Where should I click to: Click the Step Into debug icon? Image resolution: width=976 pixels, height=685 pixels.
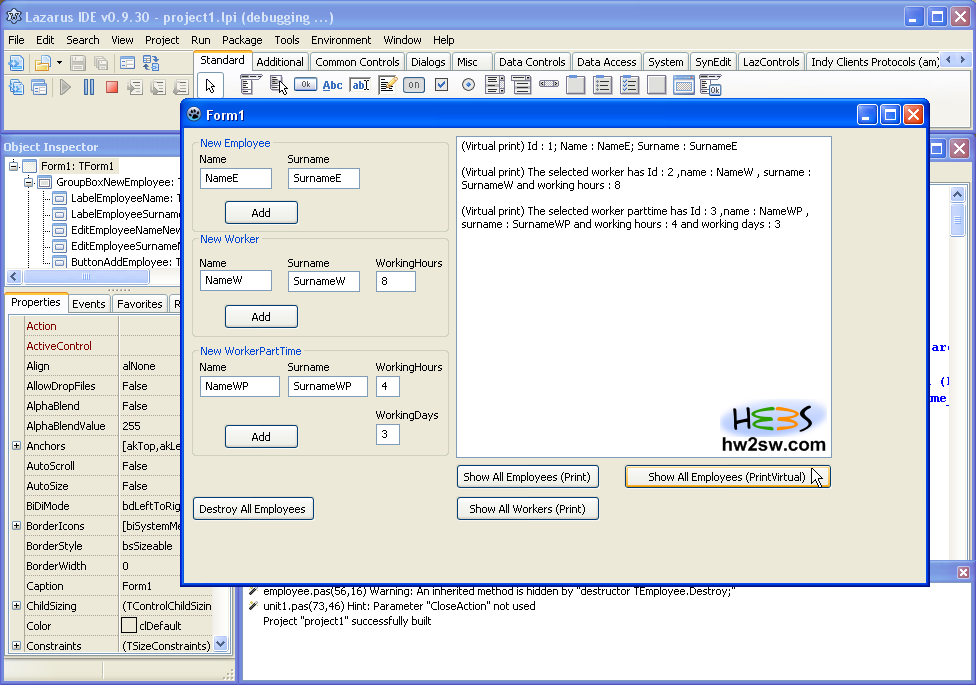[135, 87]
